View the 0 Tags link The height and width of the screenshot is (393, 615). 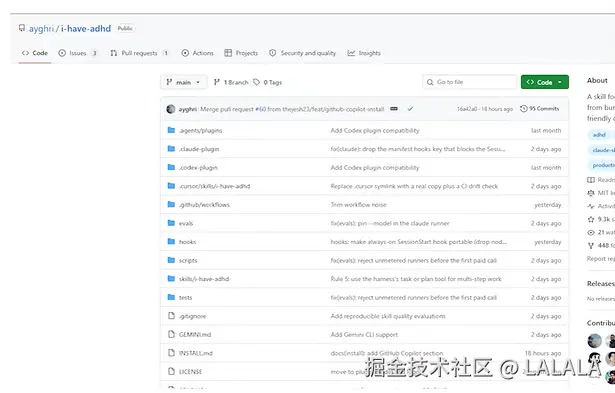click(267, 82)
